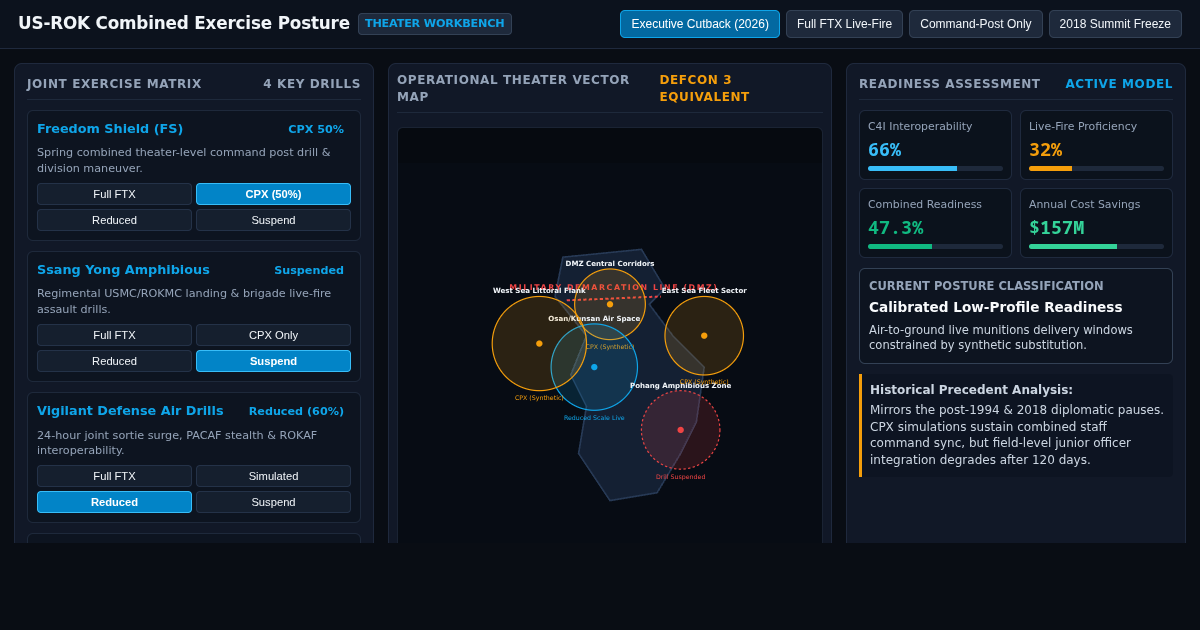
Task: Click the READINESS ASSESSMENT header
Action: point(949,84)
